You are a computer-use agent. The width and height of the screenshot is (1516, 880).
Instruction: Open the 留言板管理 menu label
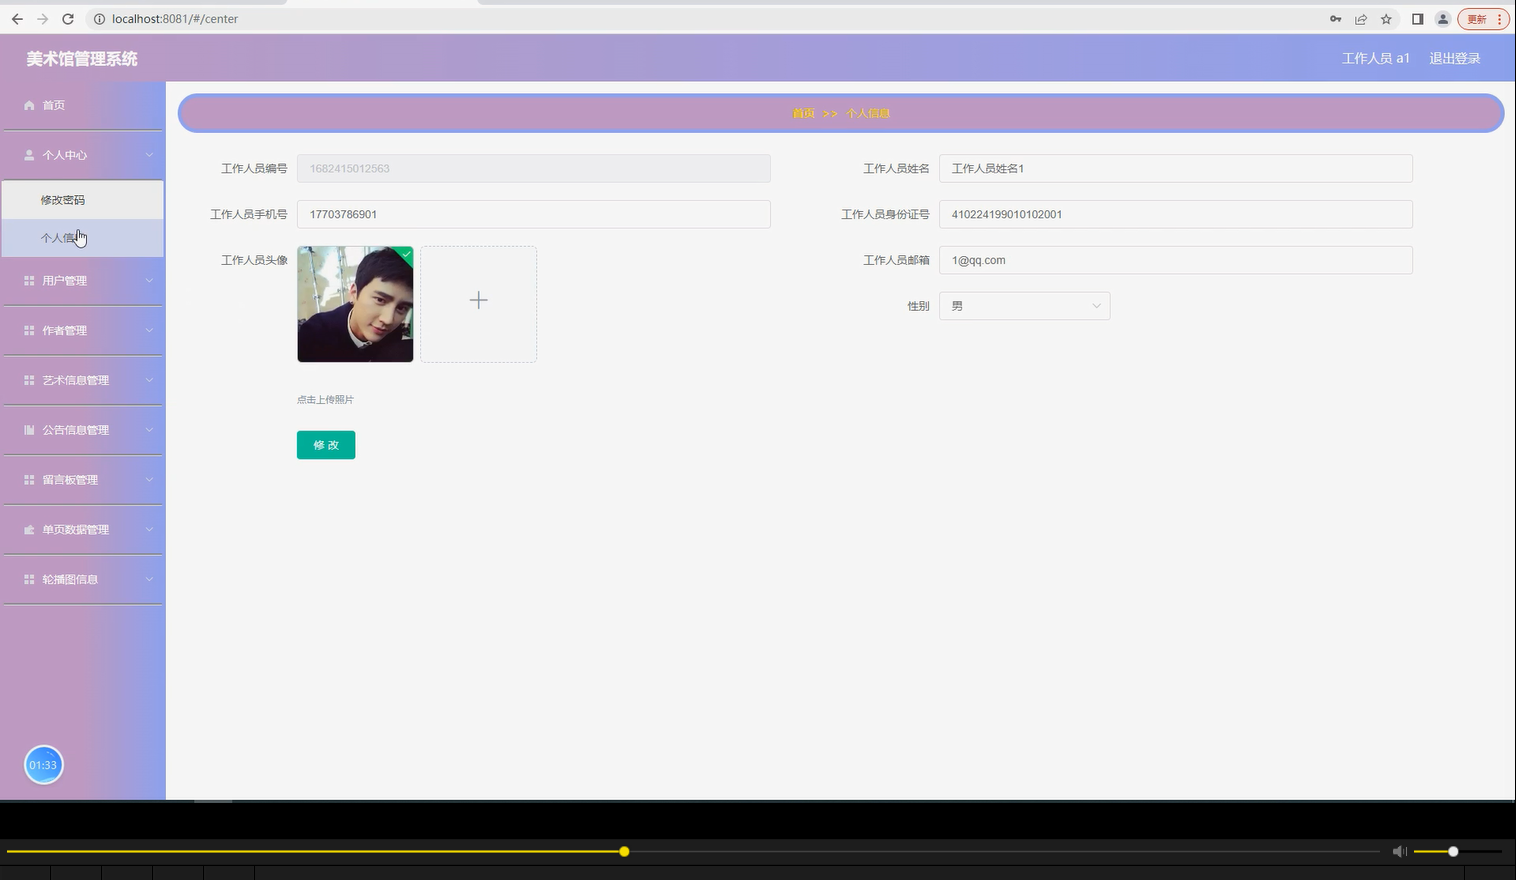[70, 480]
